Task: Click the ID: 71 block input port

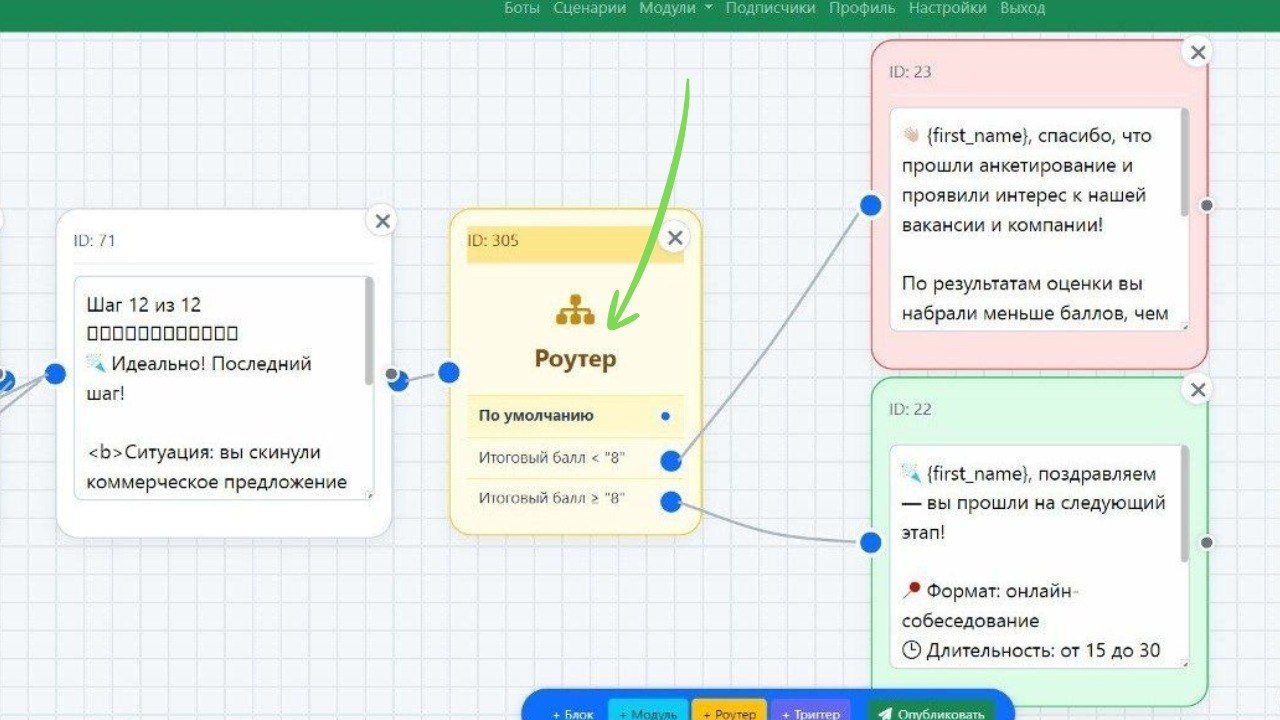Action: 55,374
